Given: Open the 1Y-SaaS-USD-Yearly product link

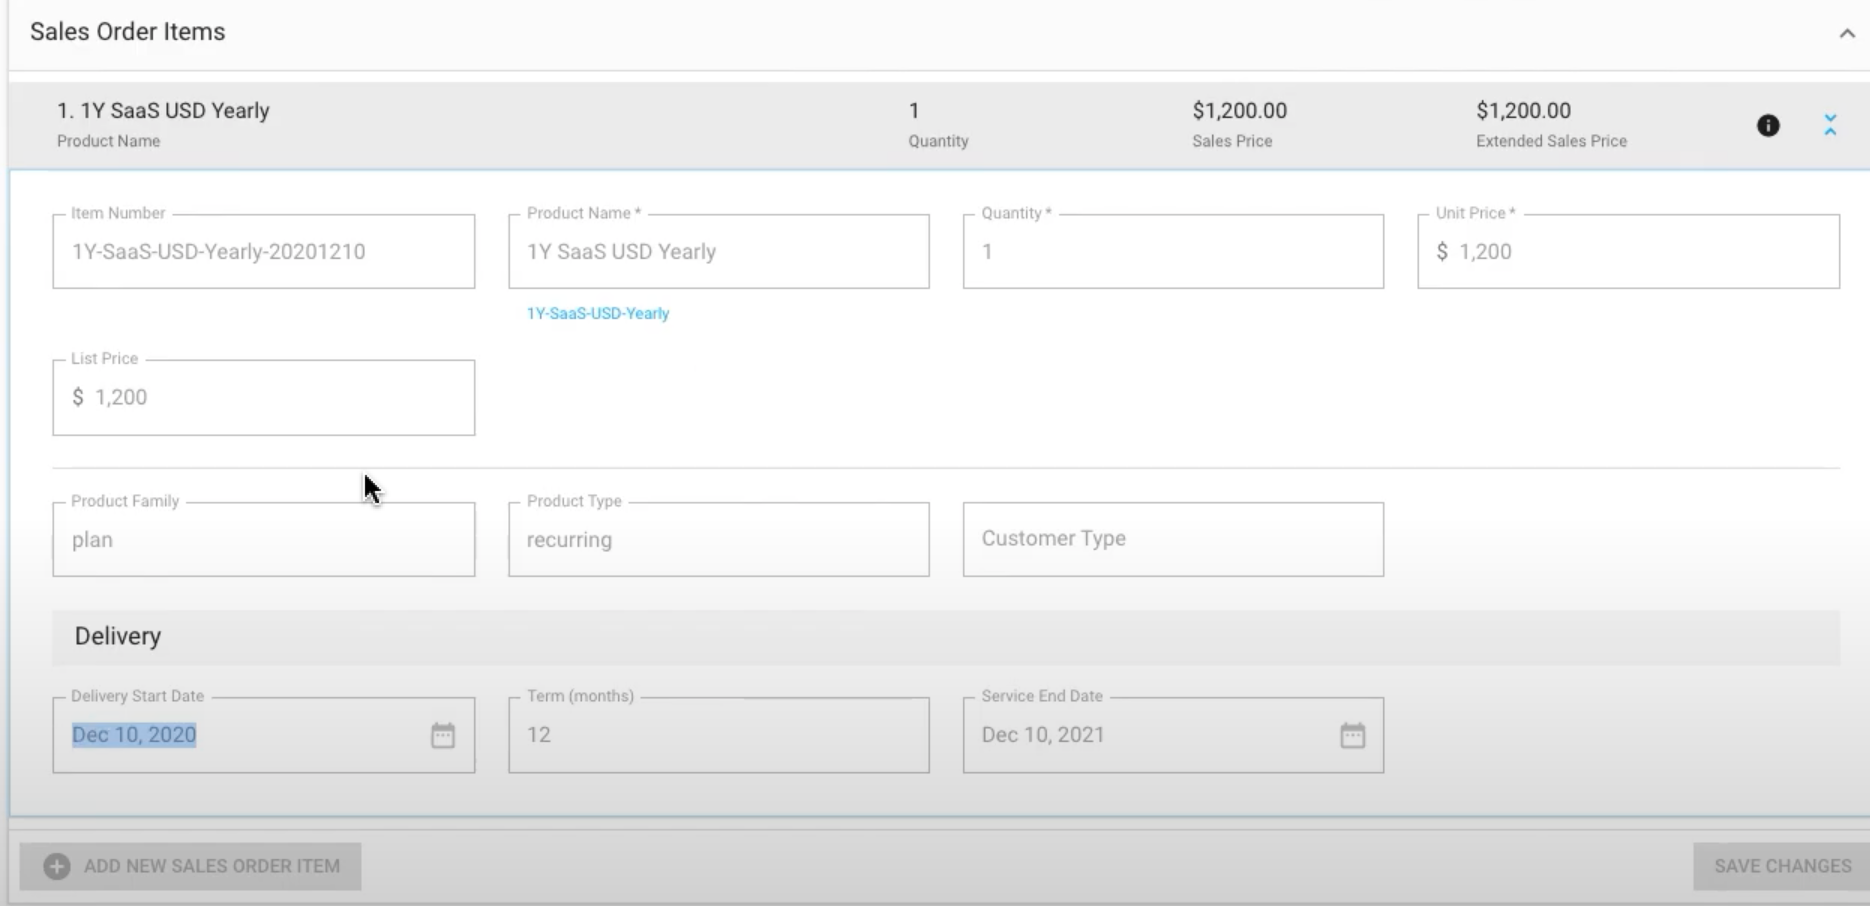Looking at the screenshot, I should pyautogui.click(x=598, y=313).
